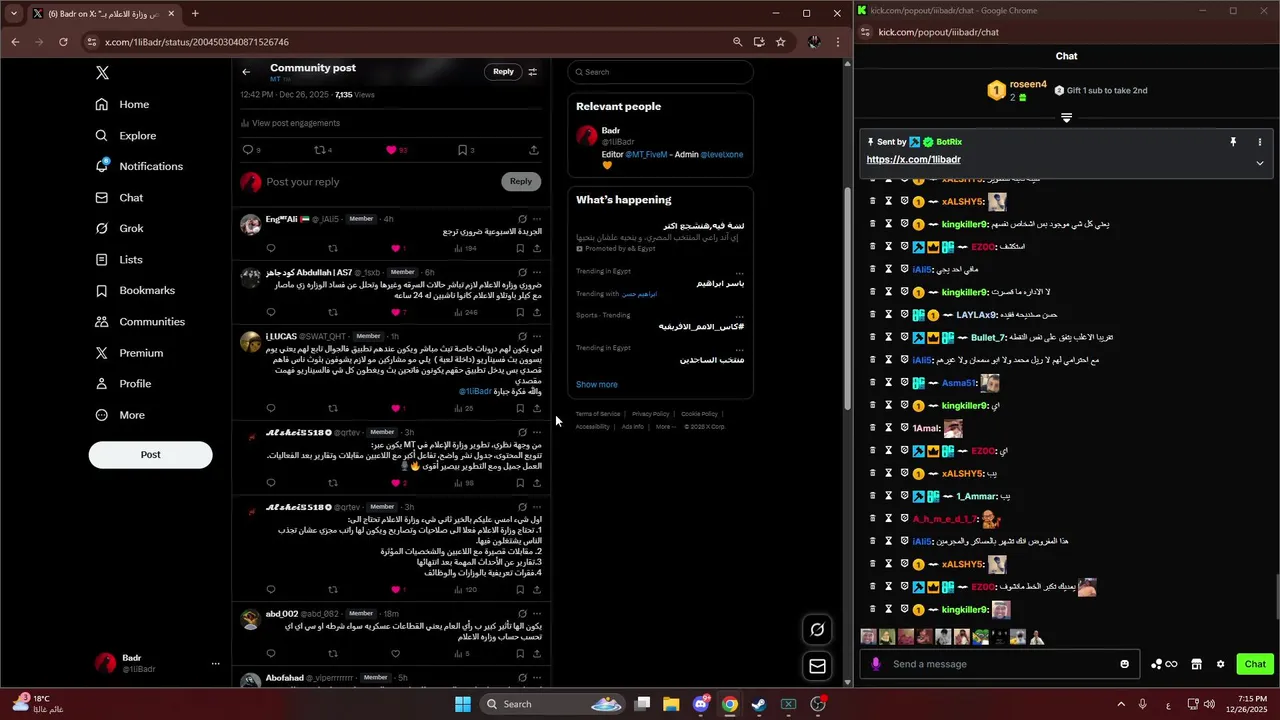Open the X logo home icon
1280x720 pixels.
point(102,73)
